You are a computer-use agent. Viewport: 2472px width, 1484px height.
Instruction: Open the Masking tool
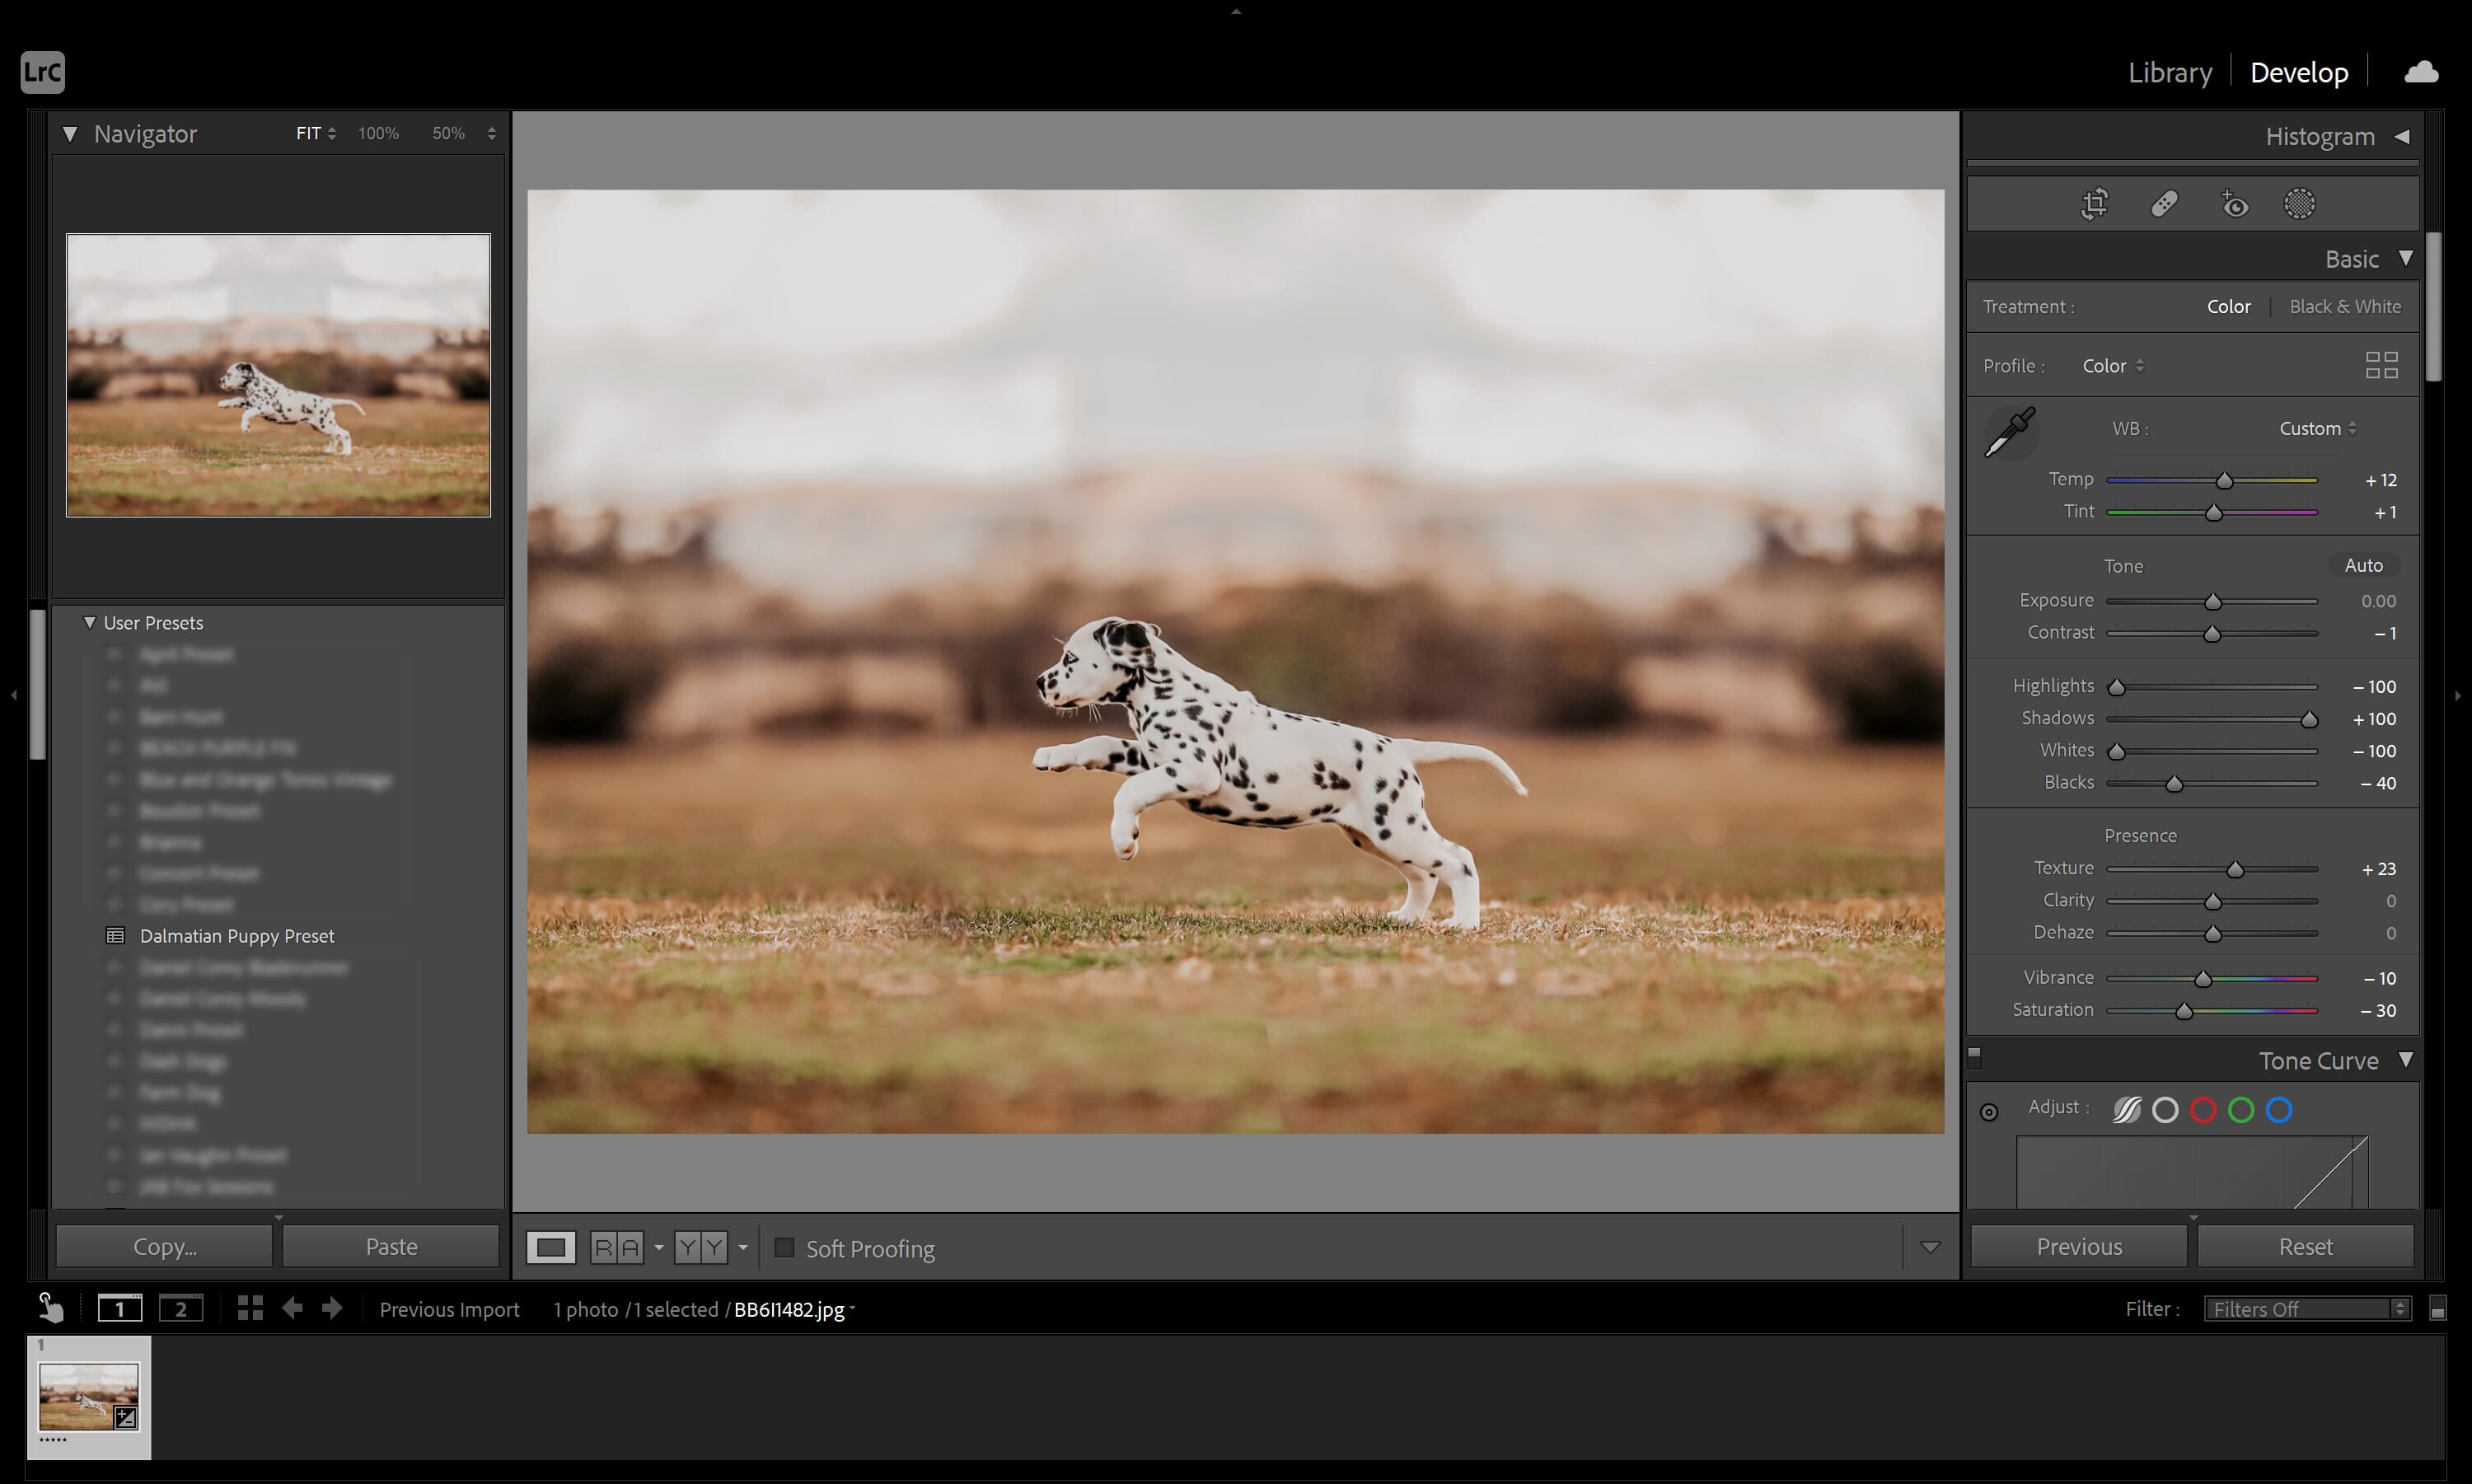tap(2299, 204)
